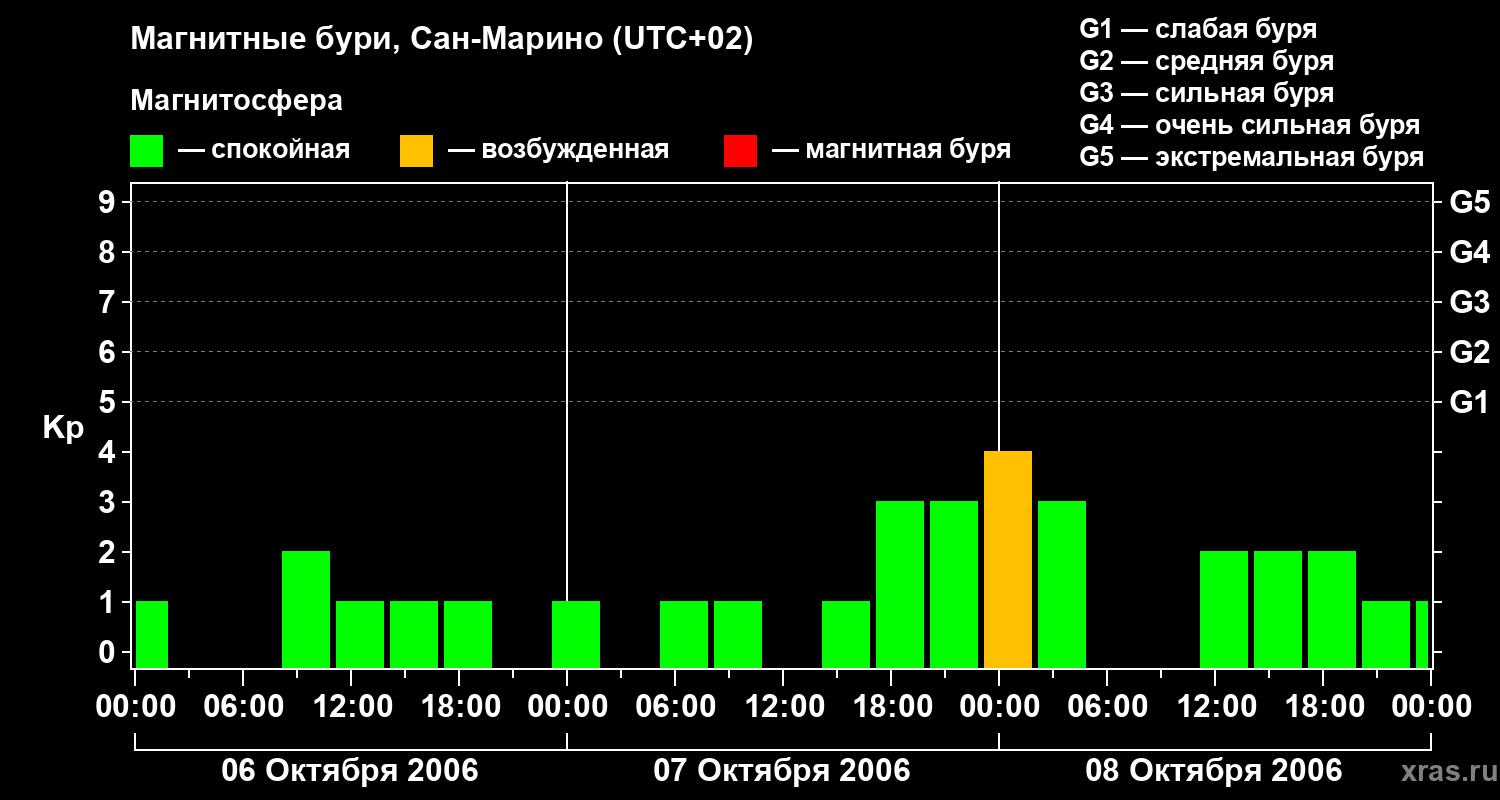Image resolution: width=1500 pixels, height=800 pixels.
Task: Click the line 'G2 — средняя буря'
Action: (1207, 61)
